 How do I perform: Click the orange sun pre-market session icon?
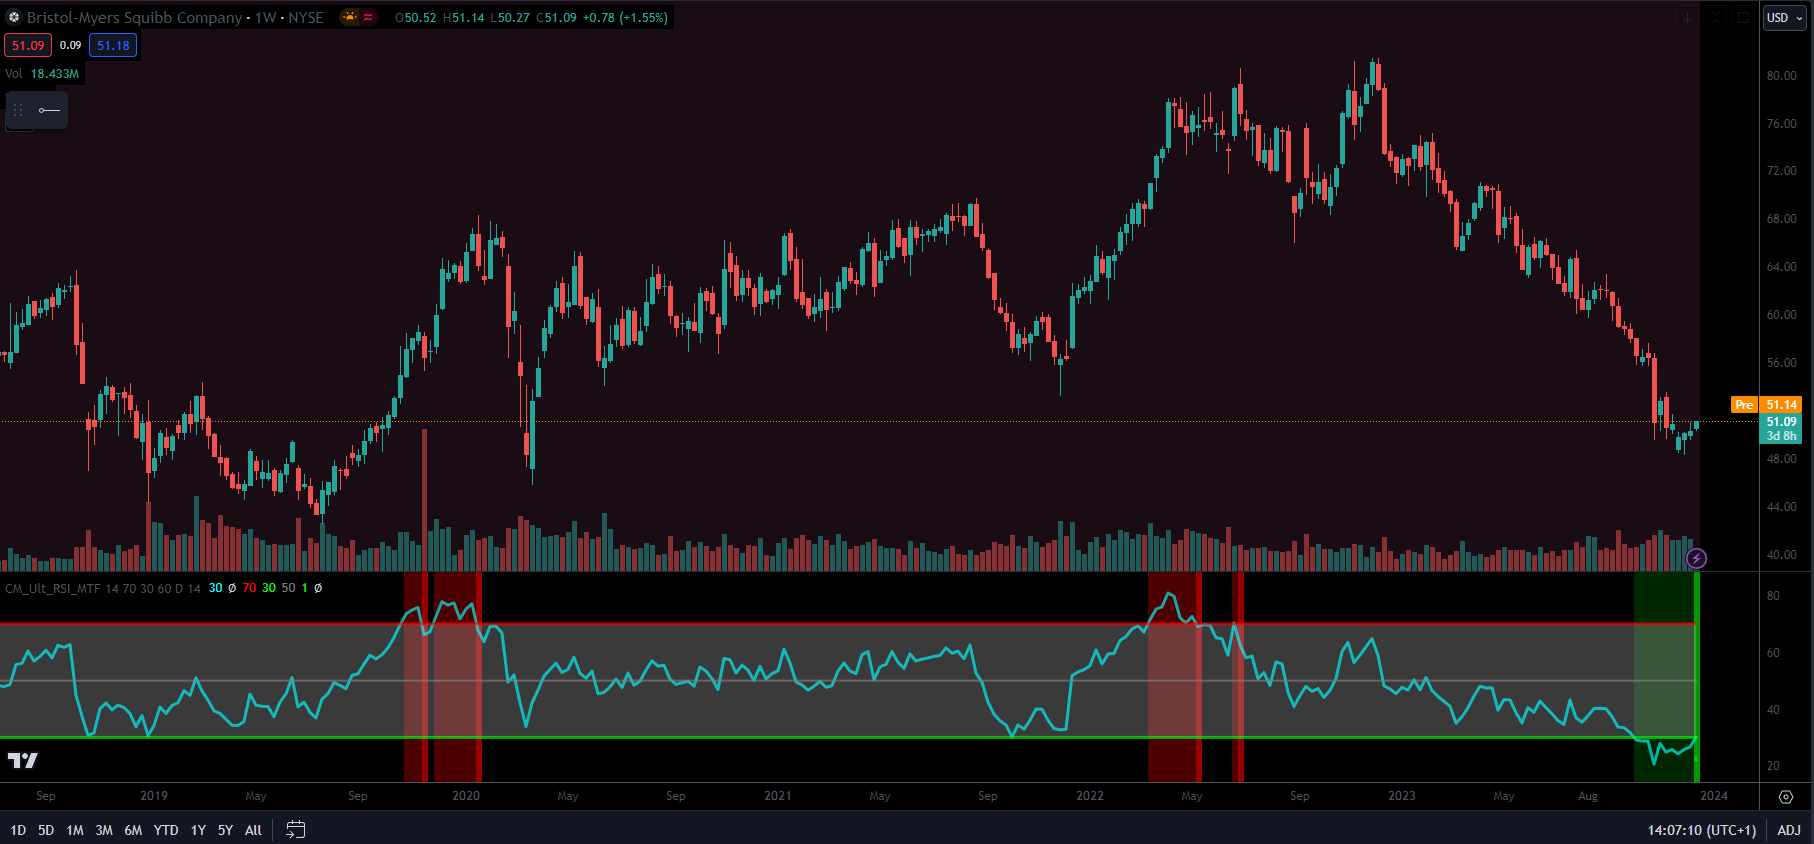(349, 17)
